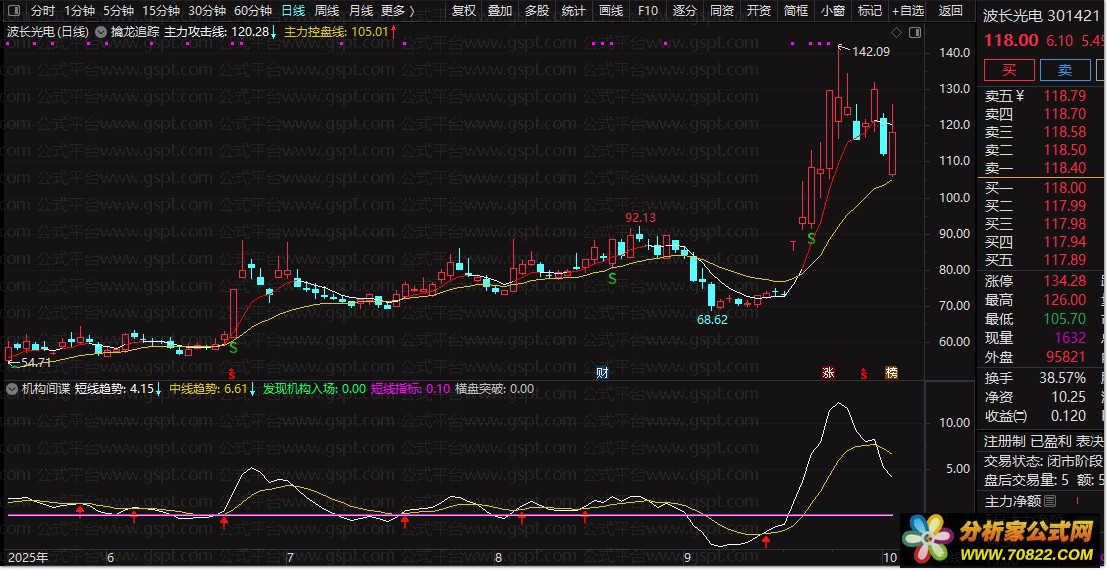Click the green S signal below 92.13
Screen dimensions: 1110x571
[x=612, y=279]
